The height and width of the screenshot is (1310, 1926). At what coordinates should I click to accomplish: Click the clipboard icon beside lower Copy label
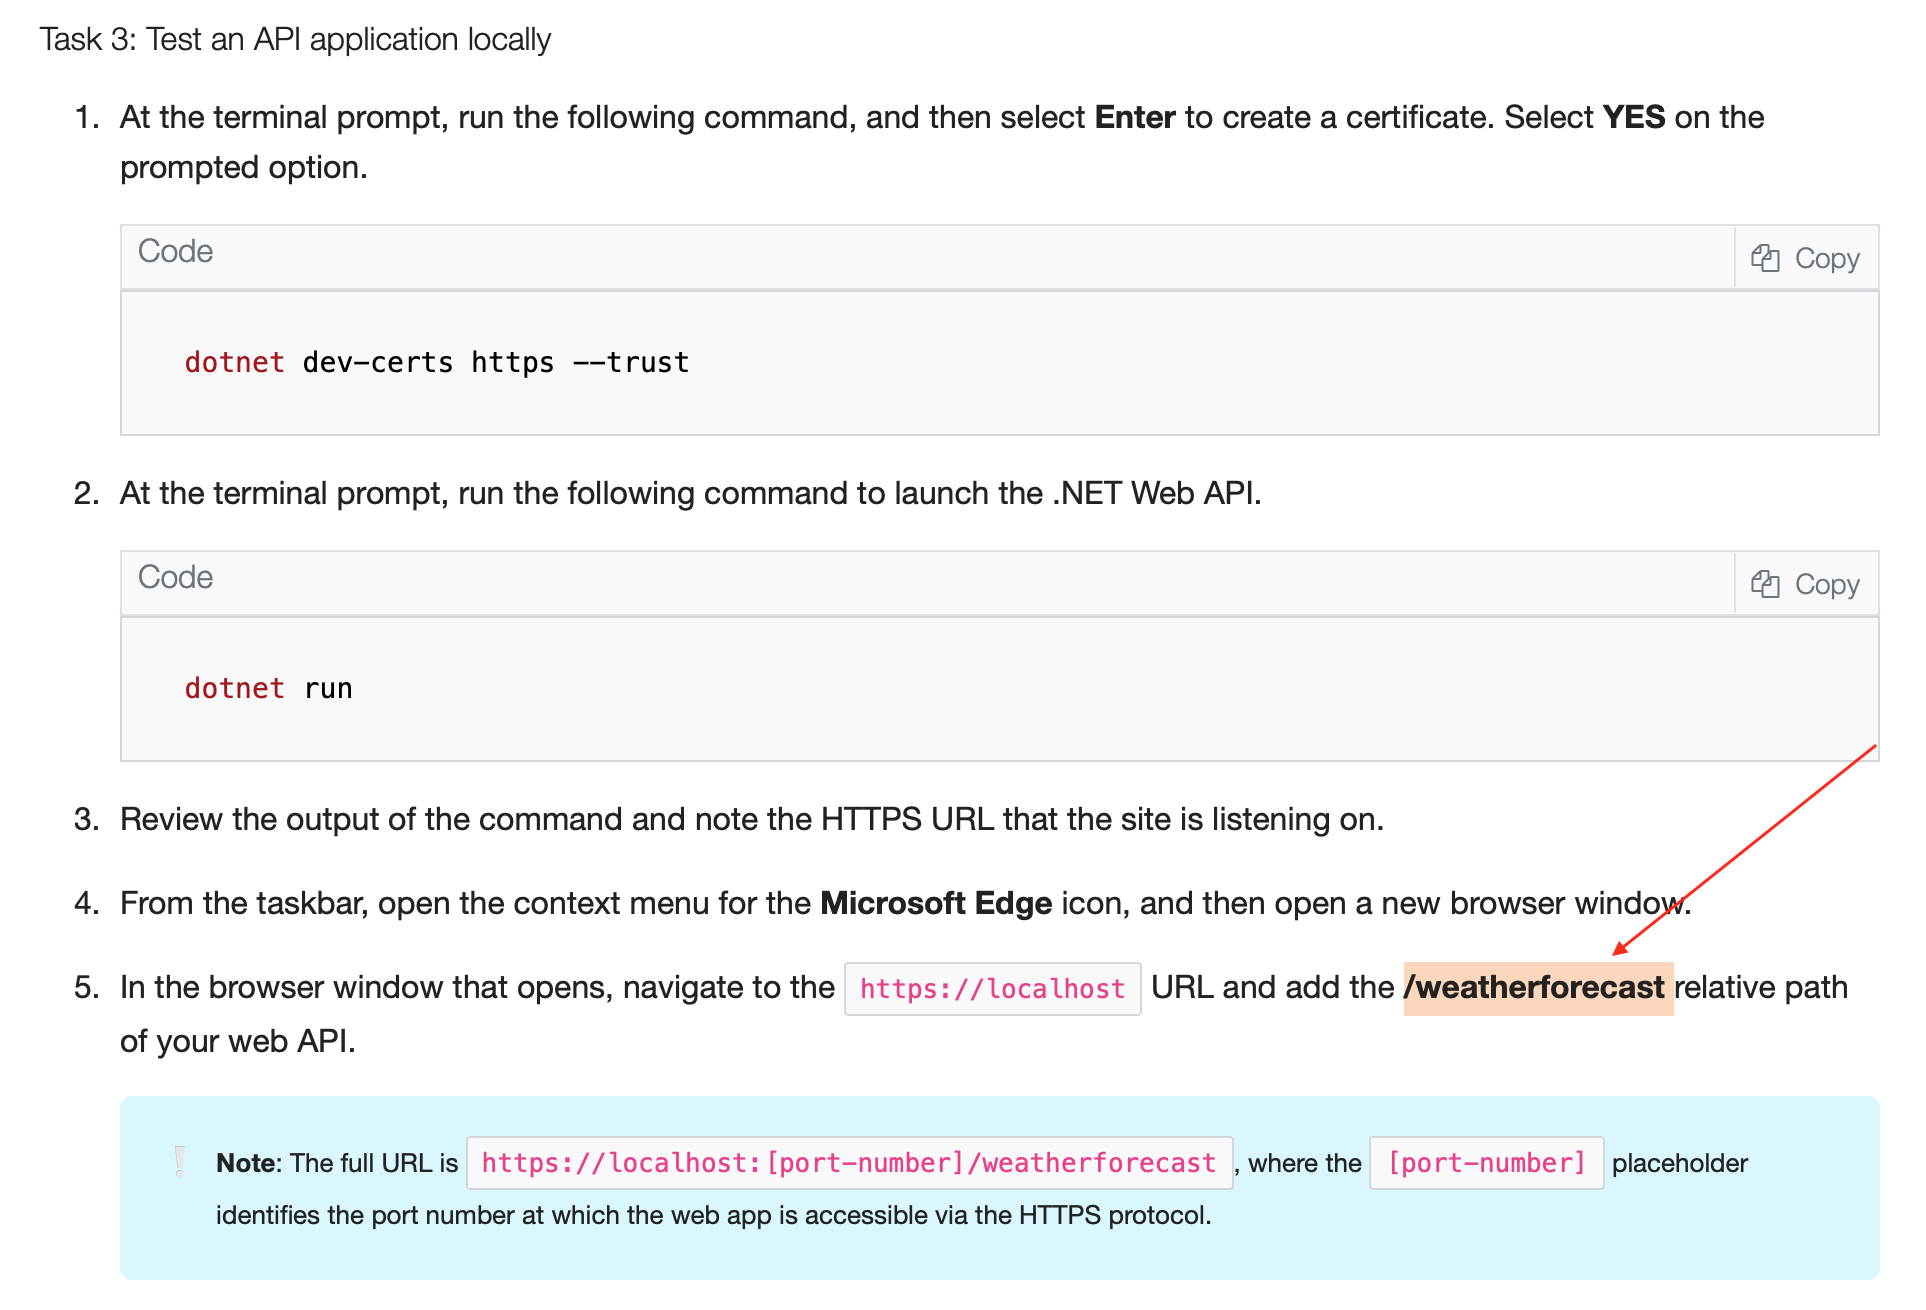pos(1768,583)
